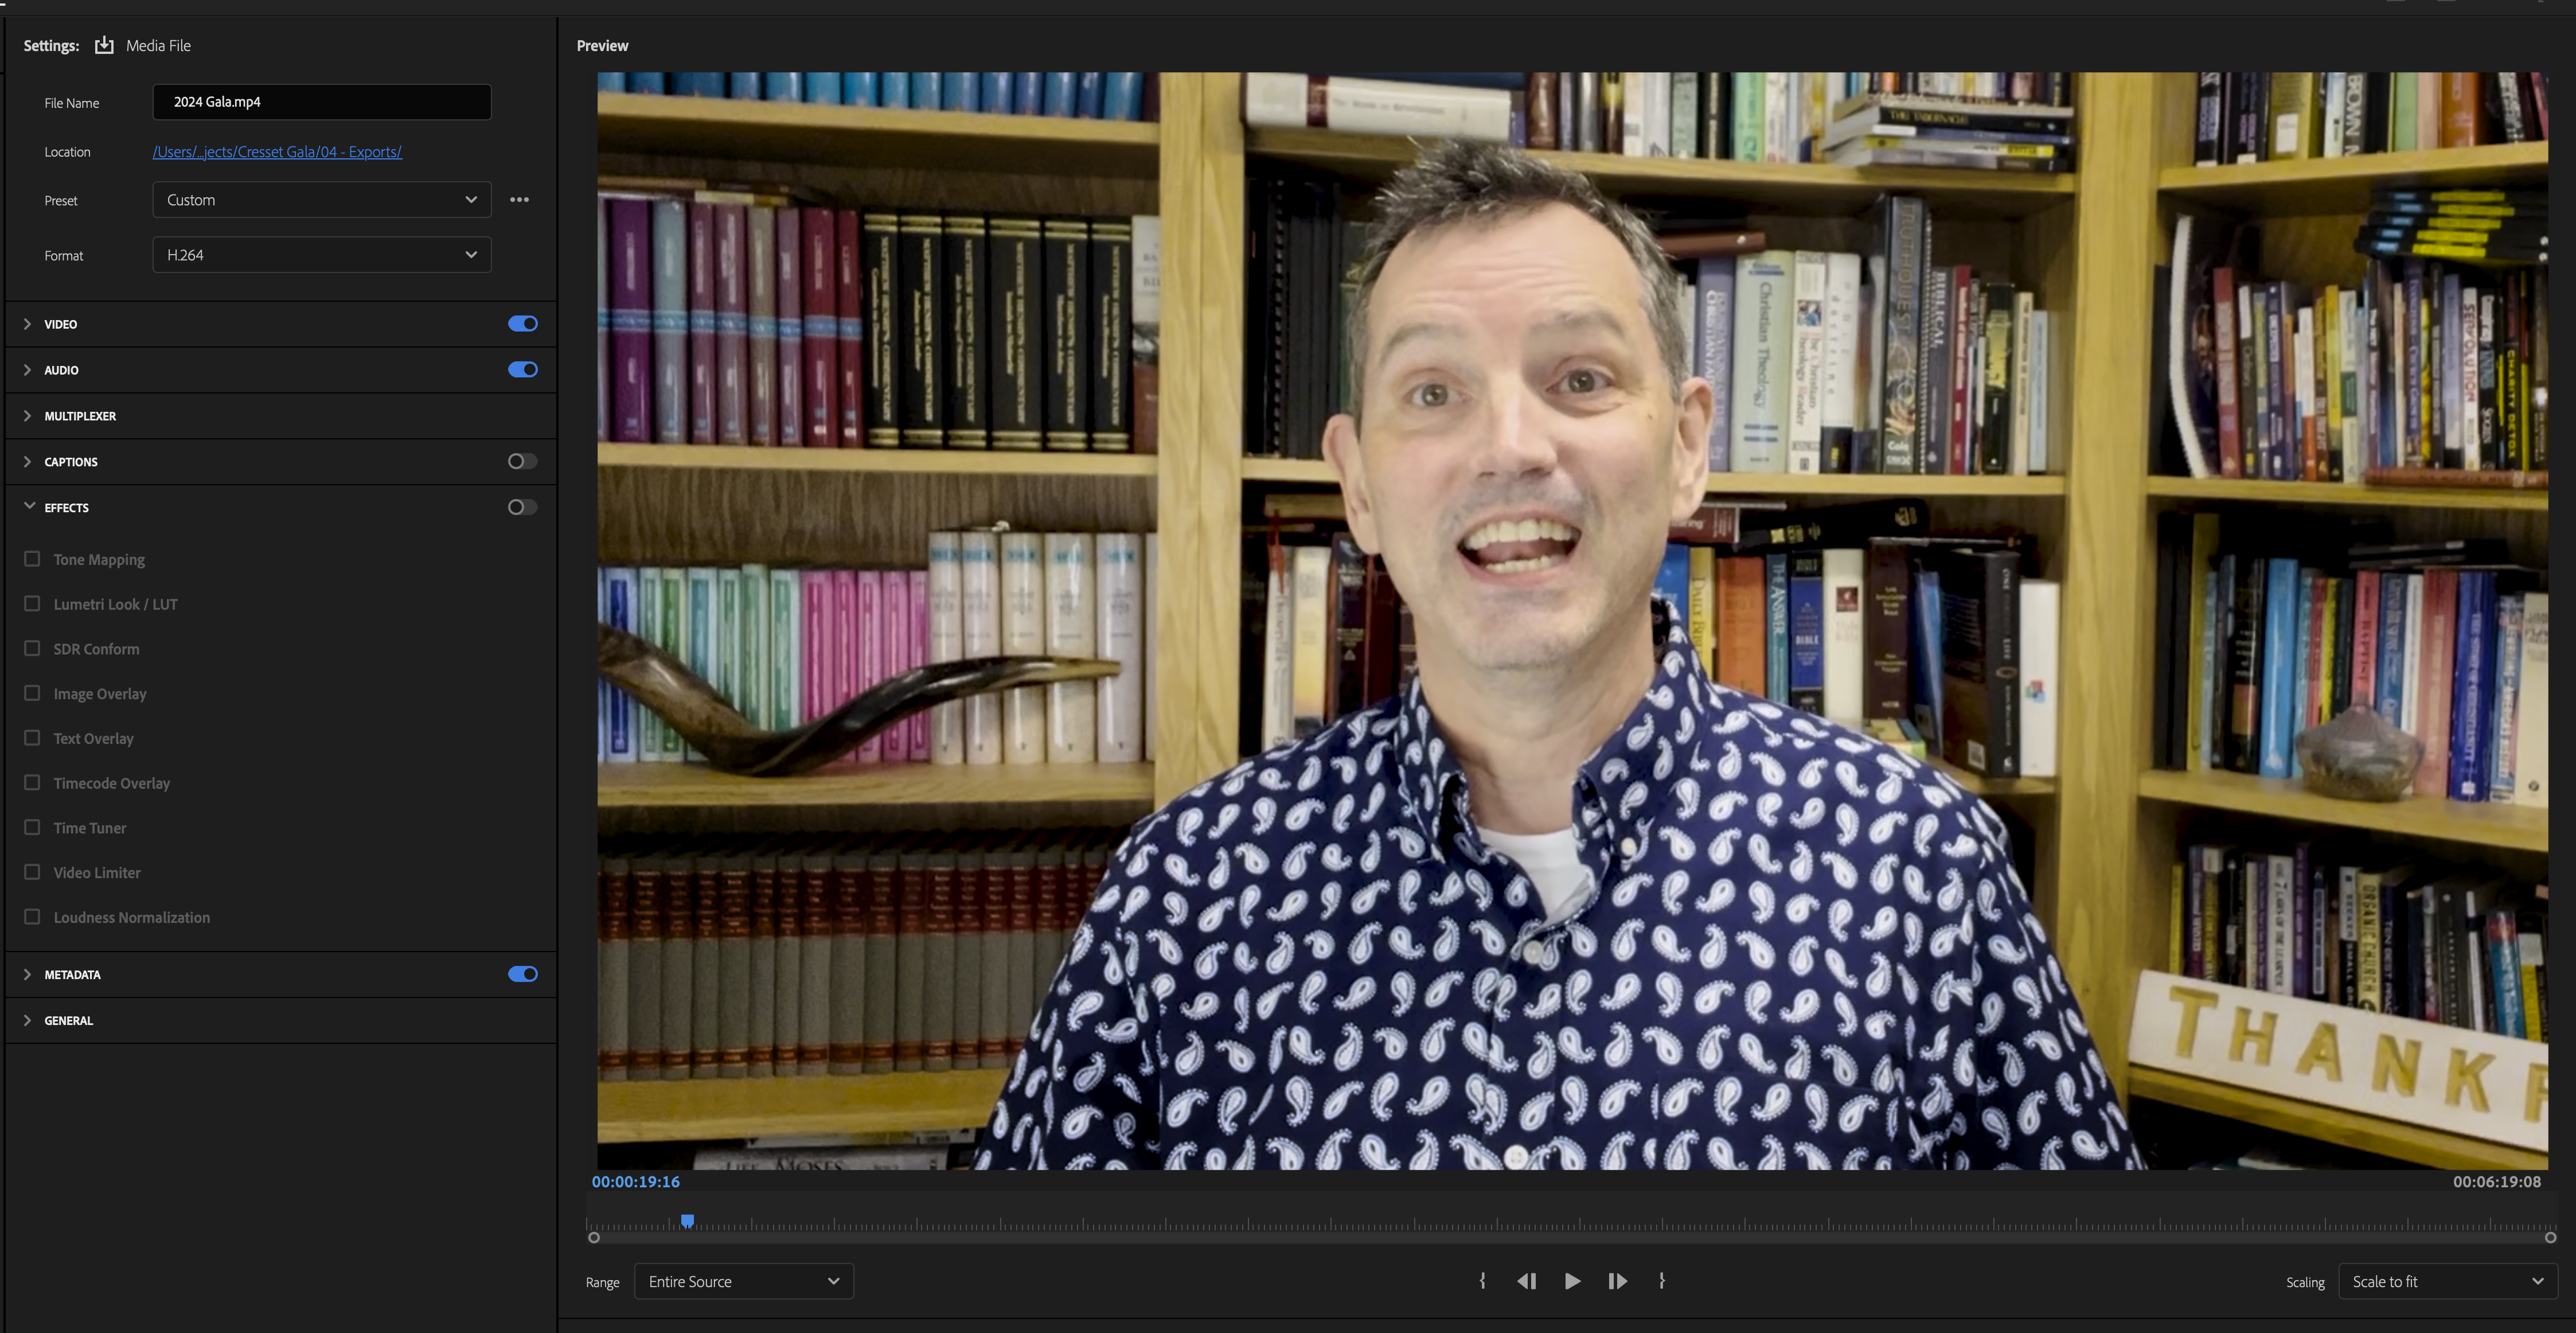Check the Lumetri Look / LUT checkbox
Screen dimensions: 2576x1333
tap(32, 604)
